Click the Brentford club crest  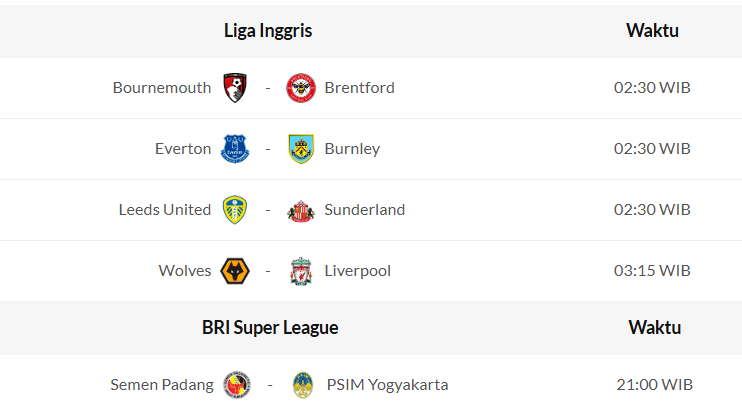[x=300, y=88]
